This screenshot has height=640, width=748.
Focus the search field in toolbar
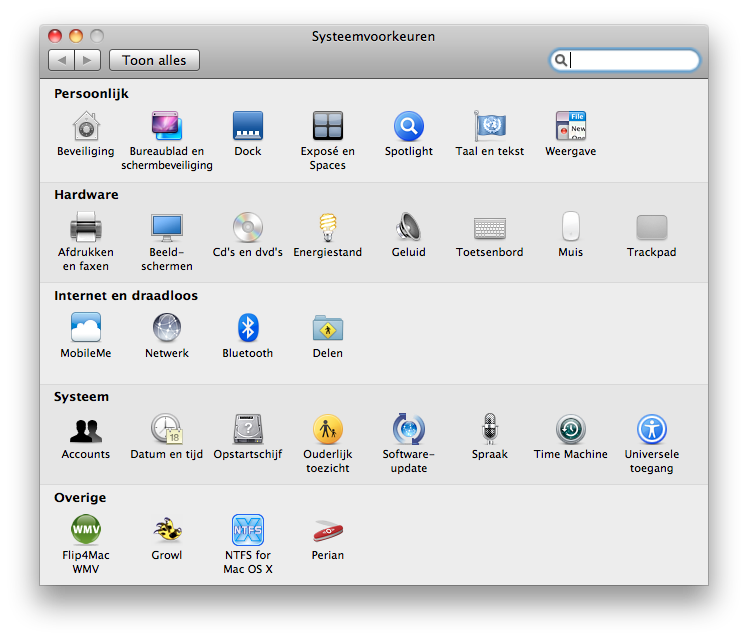624,60
